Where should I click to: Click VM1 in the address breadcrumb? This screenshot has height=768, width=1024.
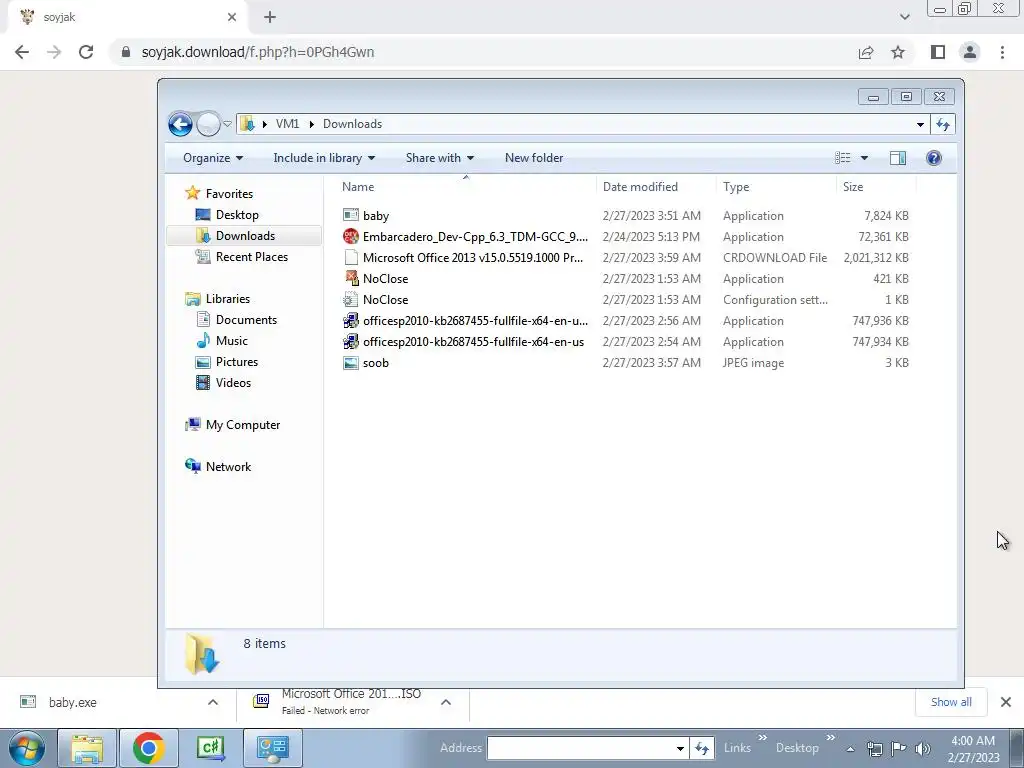pos(287,124)
